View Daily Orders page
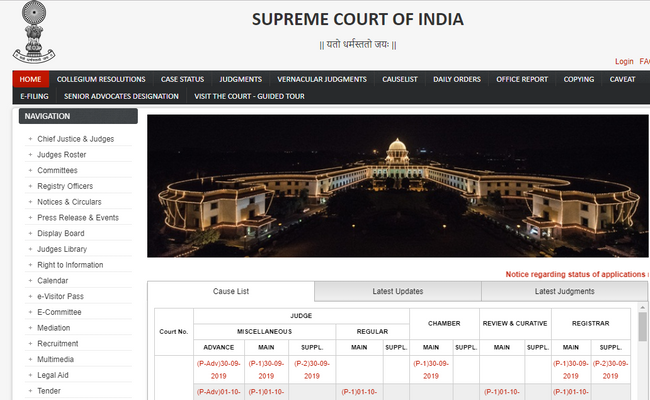650x400 pixels. (x=457, y=79)
